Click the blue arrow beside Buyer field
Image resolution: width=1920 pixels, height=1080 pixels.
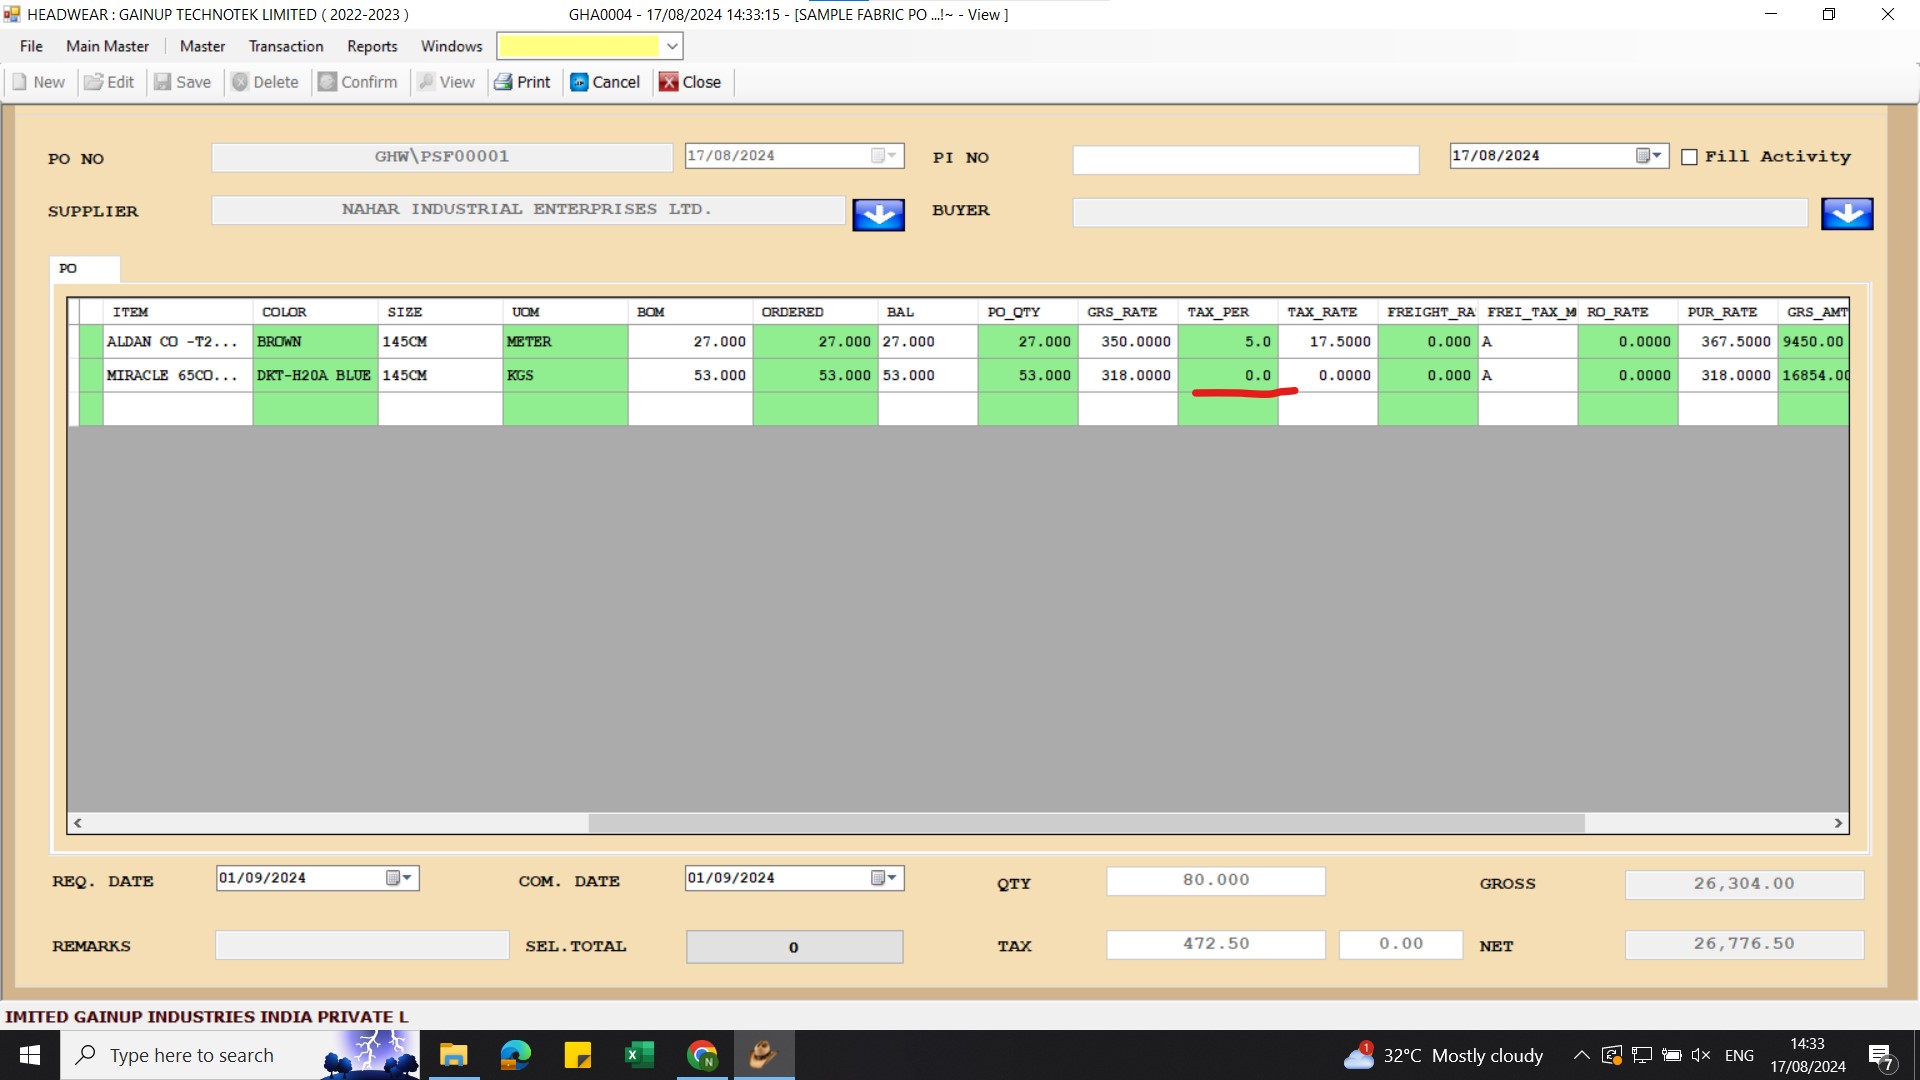point(1846,213)
